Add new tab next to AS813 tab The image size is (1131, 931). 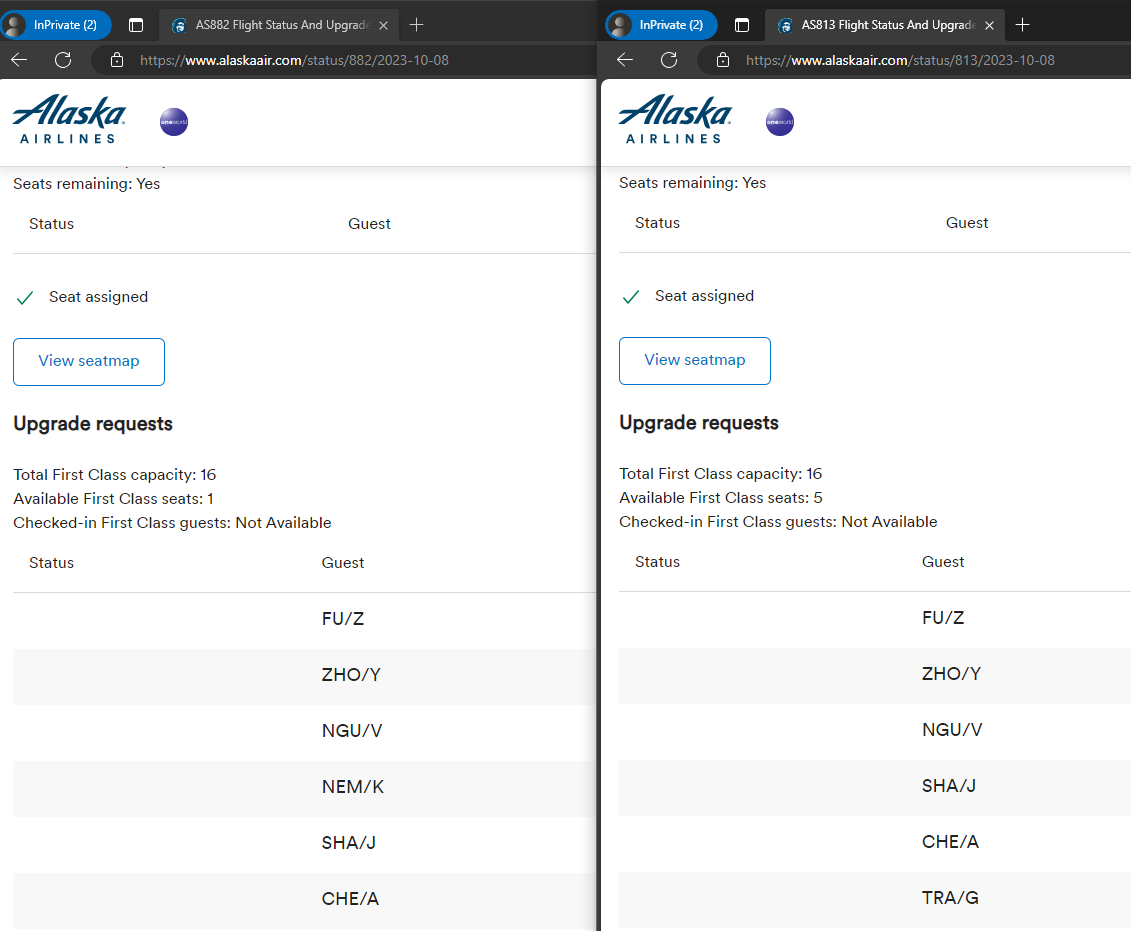tap(1022, 25)
